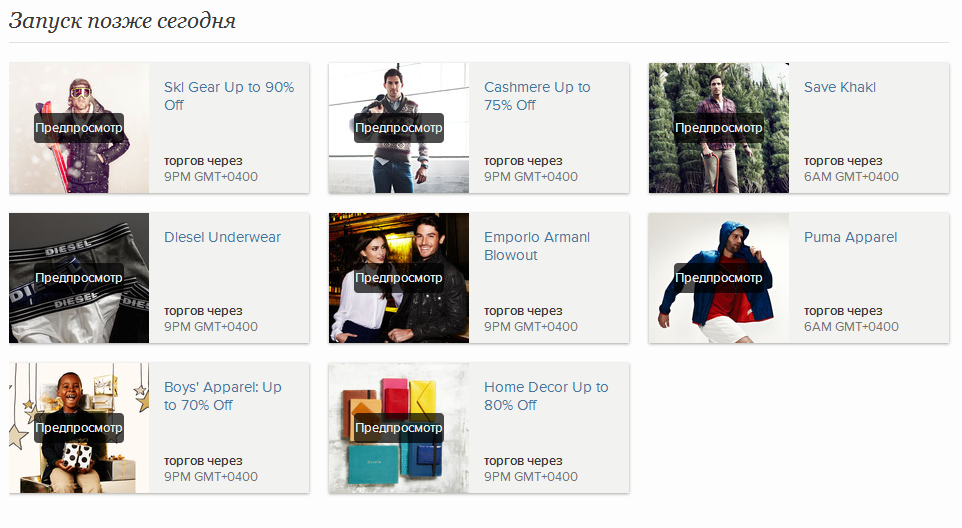Open the Emporio Armani Blowout link

pos(537,246)
